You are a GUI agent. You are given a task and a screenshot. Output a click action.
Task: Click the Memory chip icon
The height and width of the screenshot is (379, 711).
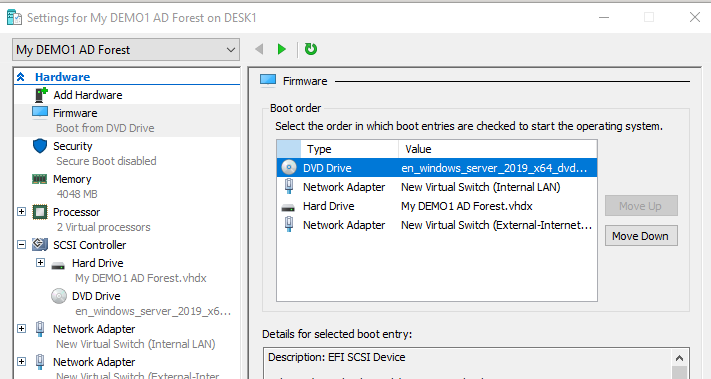click(x=39, y=179)
